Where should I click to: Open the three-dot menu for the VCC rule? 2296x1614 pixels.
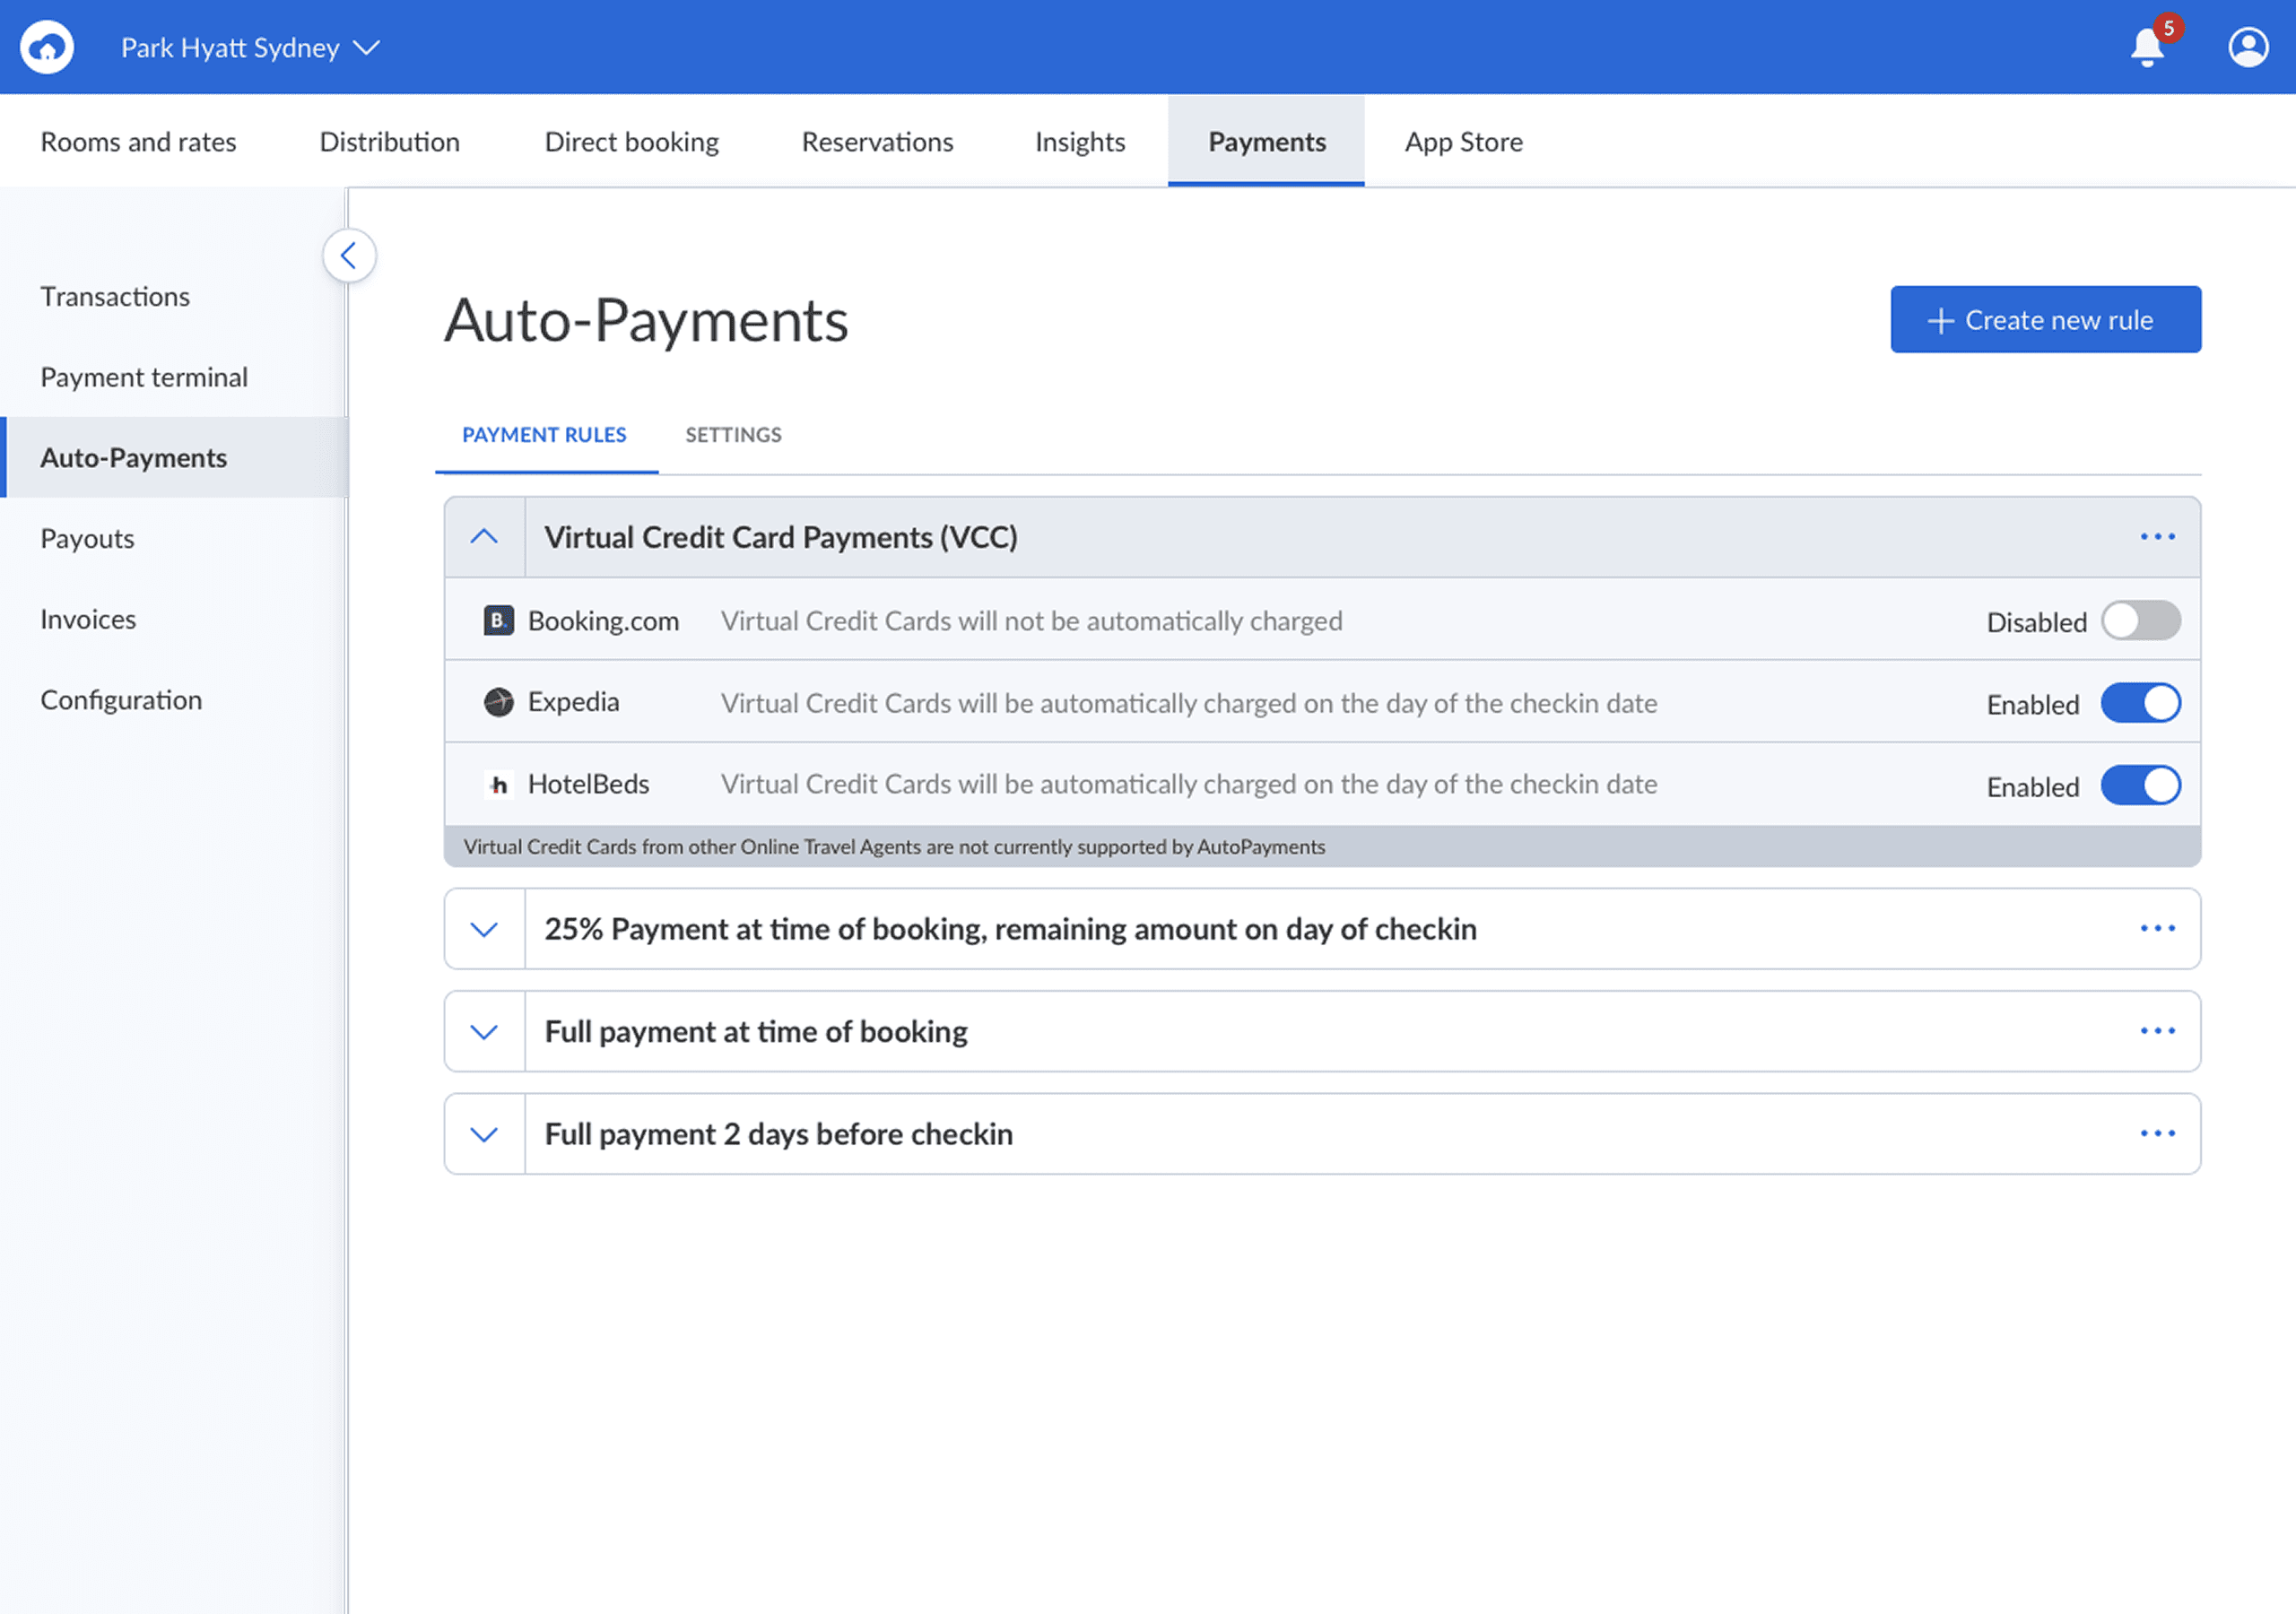click(2157, 537)
